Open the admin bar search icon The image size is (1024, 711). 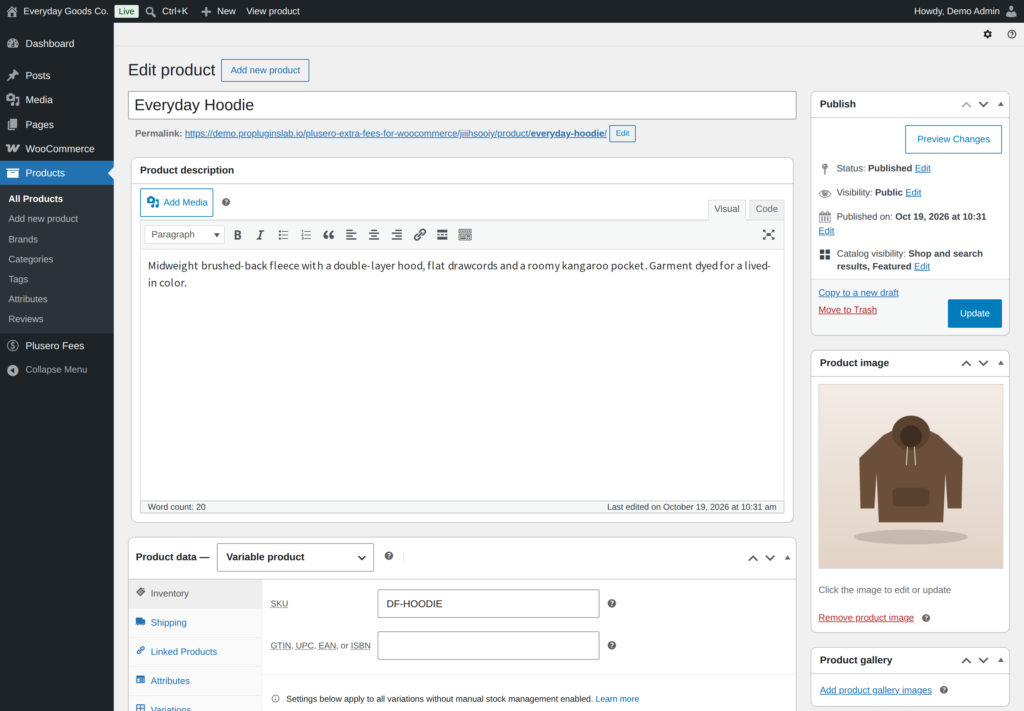click(151, 11)
